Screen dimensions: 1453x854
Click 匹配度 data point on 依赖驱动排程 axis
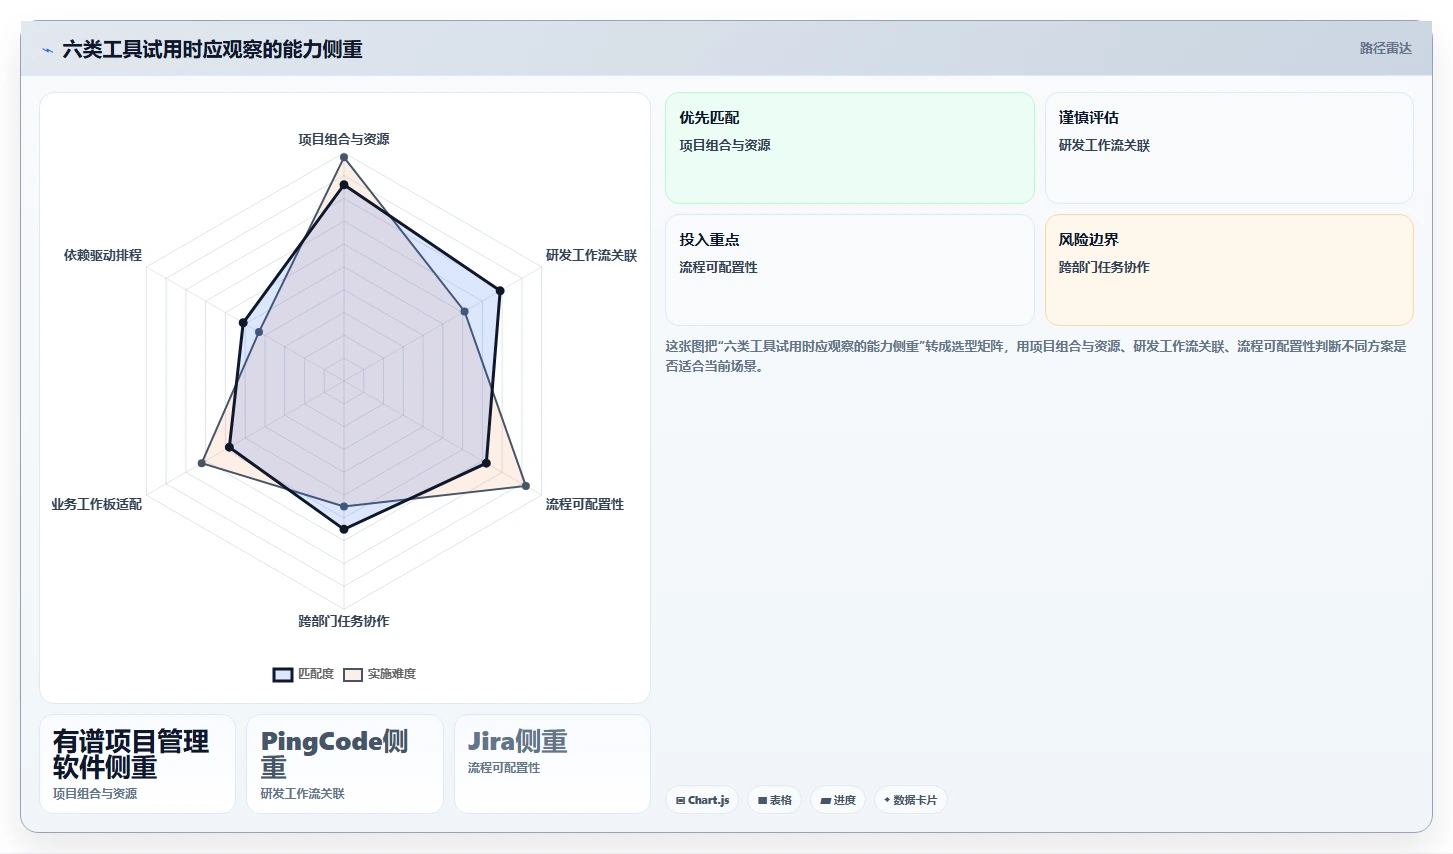pyautogui.click(x=243, y=323)
